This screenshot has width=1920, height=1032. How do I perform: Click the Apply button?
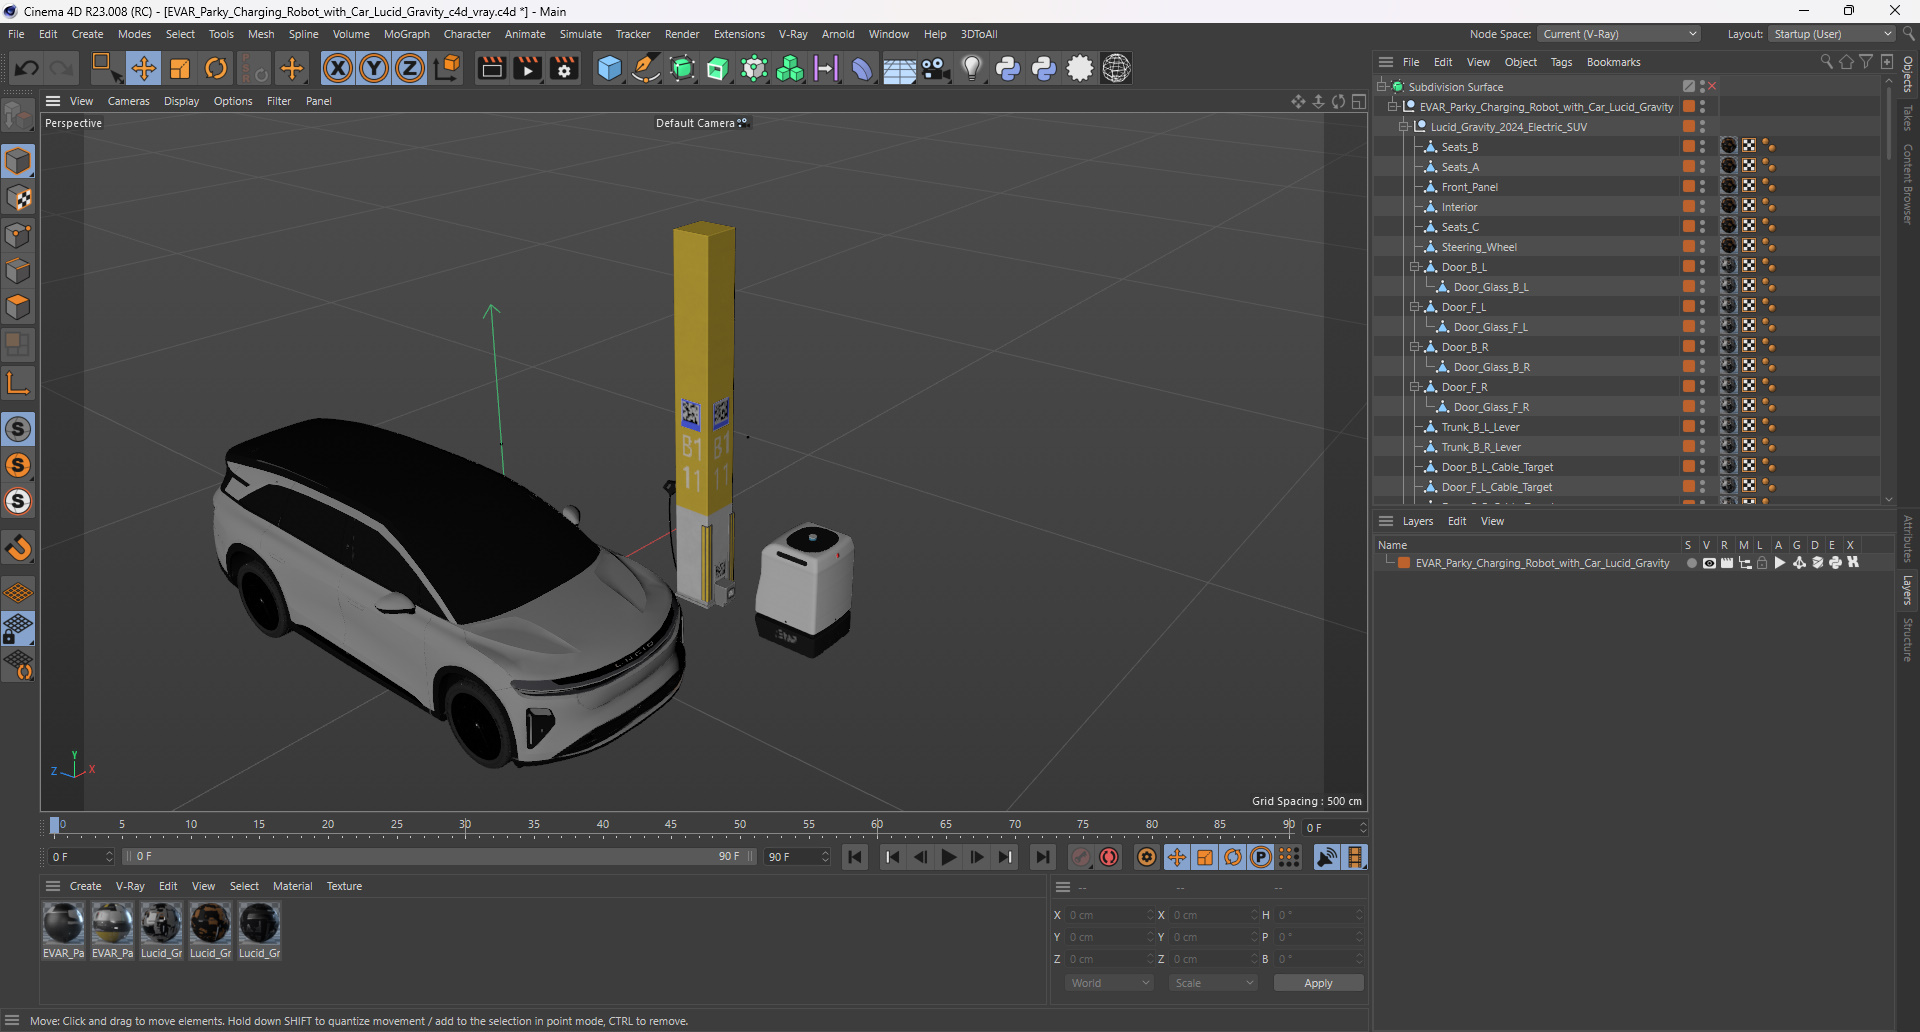1317,983
